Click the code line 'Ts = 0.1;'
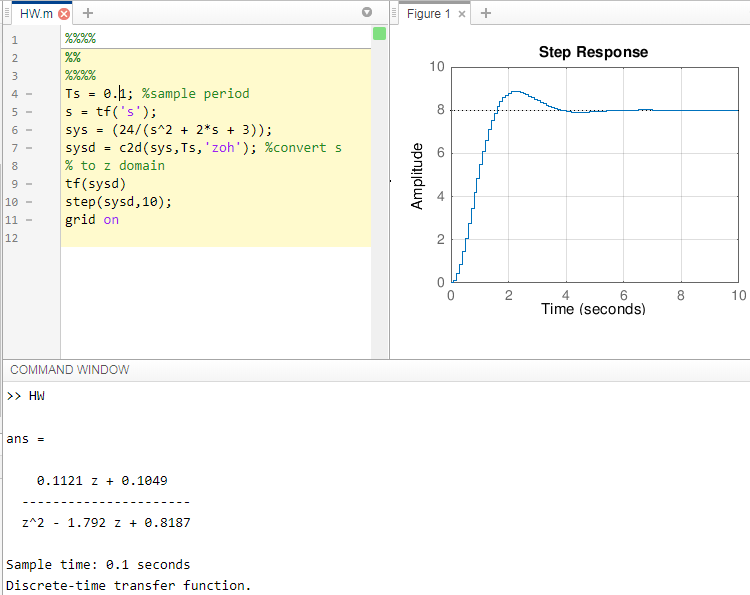The height and width of the screenshot is (595, 750). click(x=99, y=93)
